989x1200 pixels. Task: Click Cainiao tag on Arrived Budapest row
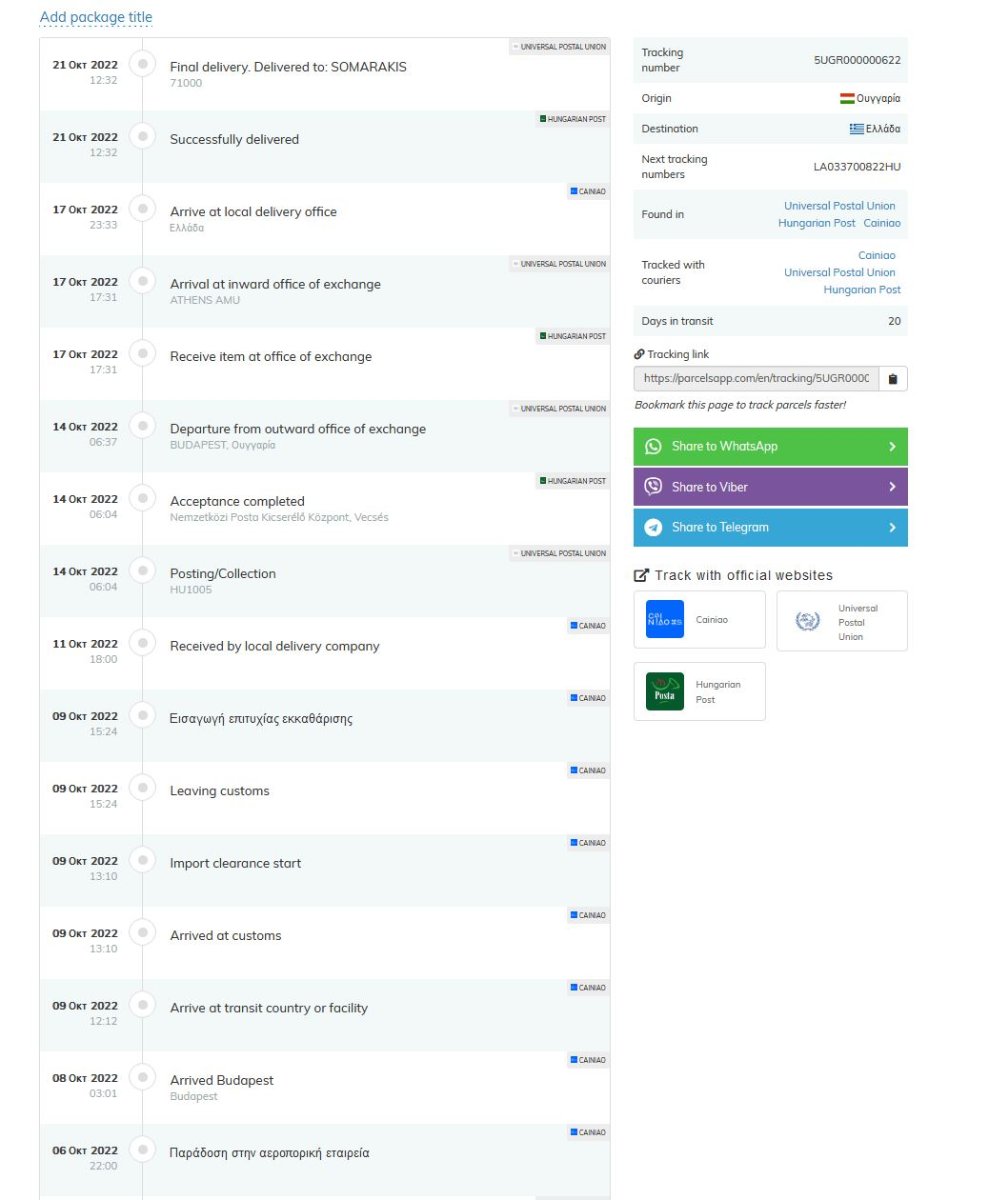tap(588, 1060)
